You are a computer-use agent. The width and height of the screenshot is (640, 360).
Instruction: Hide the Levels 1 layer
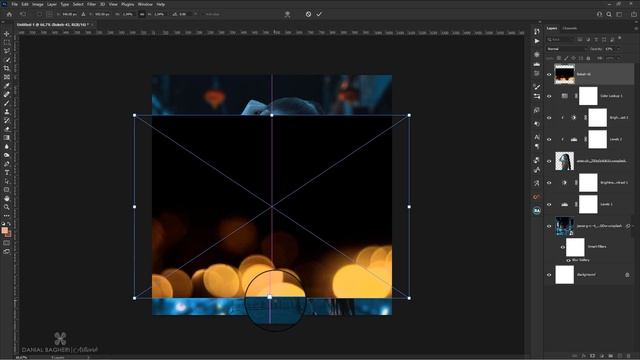point(549,204)
